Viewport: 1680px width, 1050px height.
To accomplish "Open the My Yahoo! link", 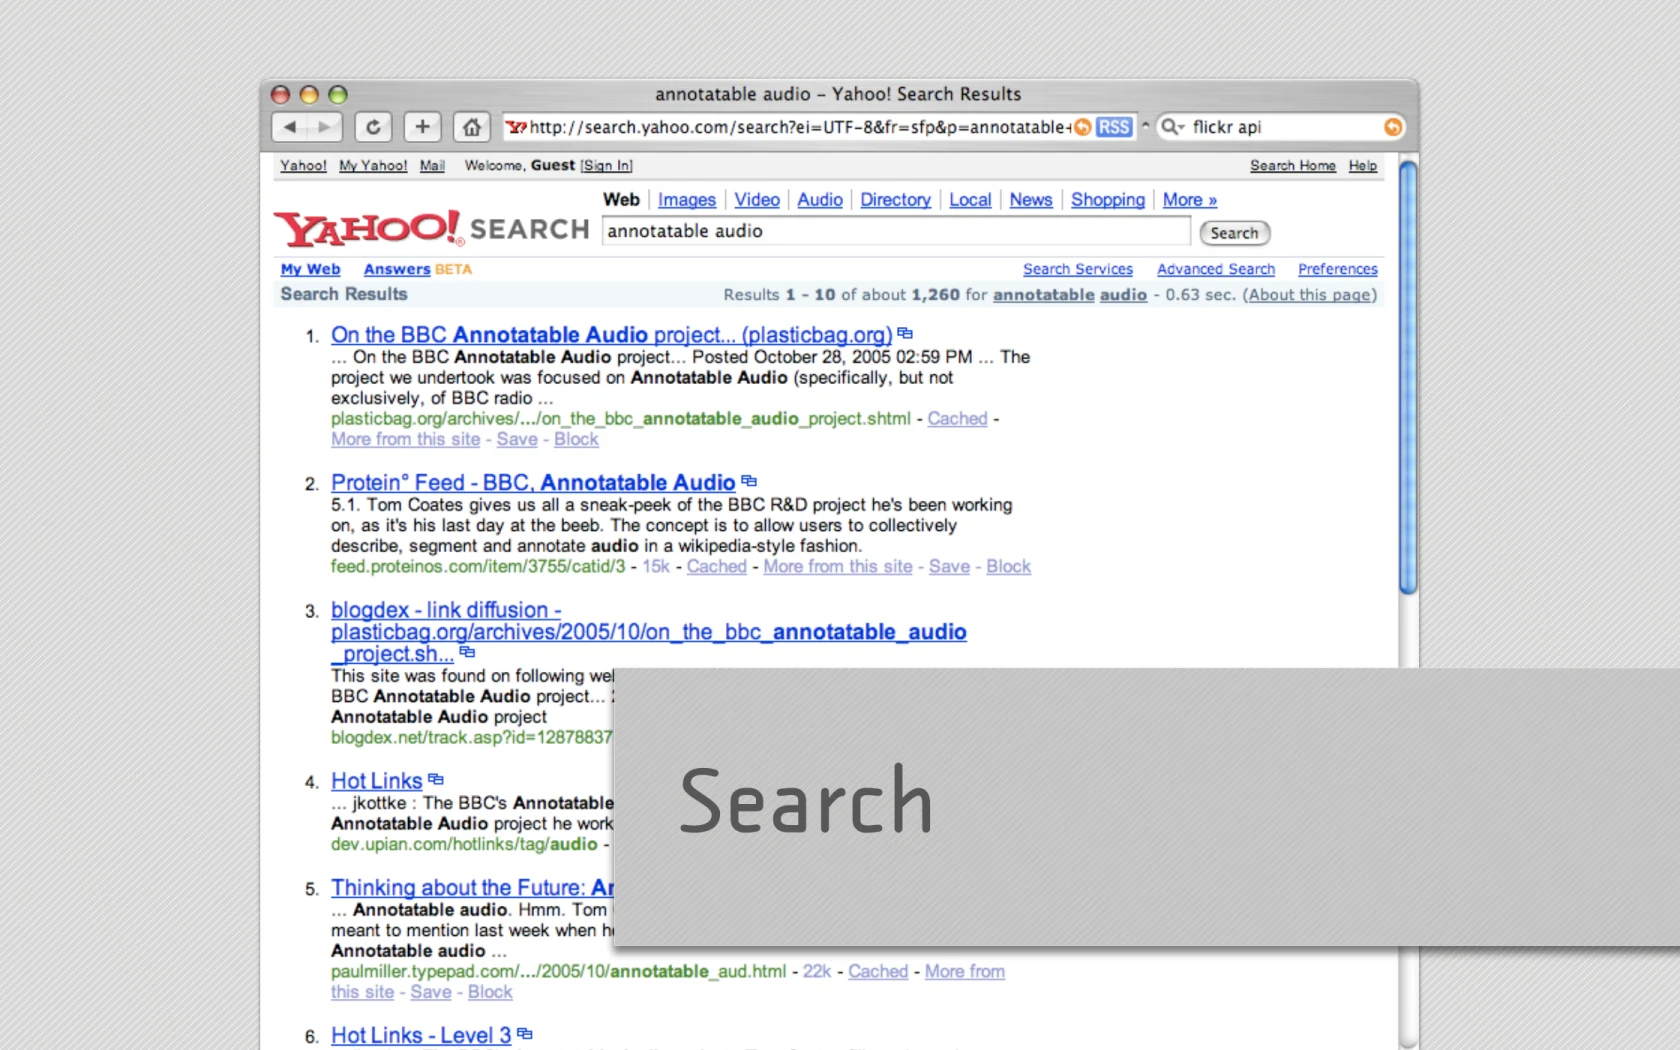I will coord(373,166).
